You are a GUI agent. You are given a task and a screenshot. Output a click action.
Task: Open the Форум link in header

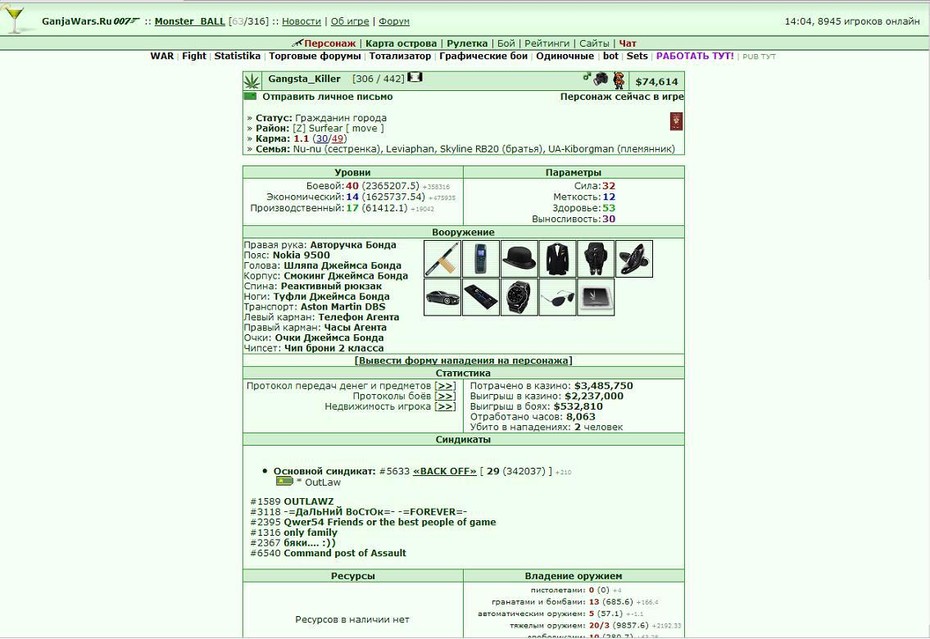[394, 21]
